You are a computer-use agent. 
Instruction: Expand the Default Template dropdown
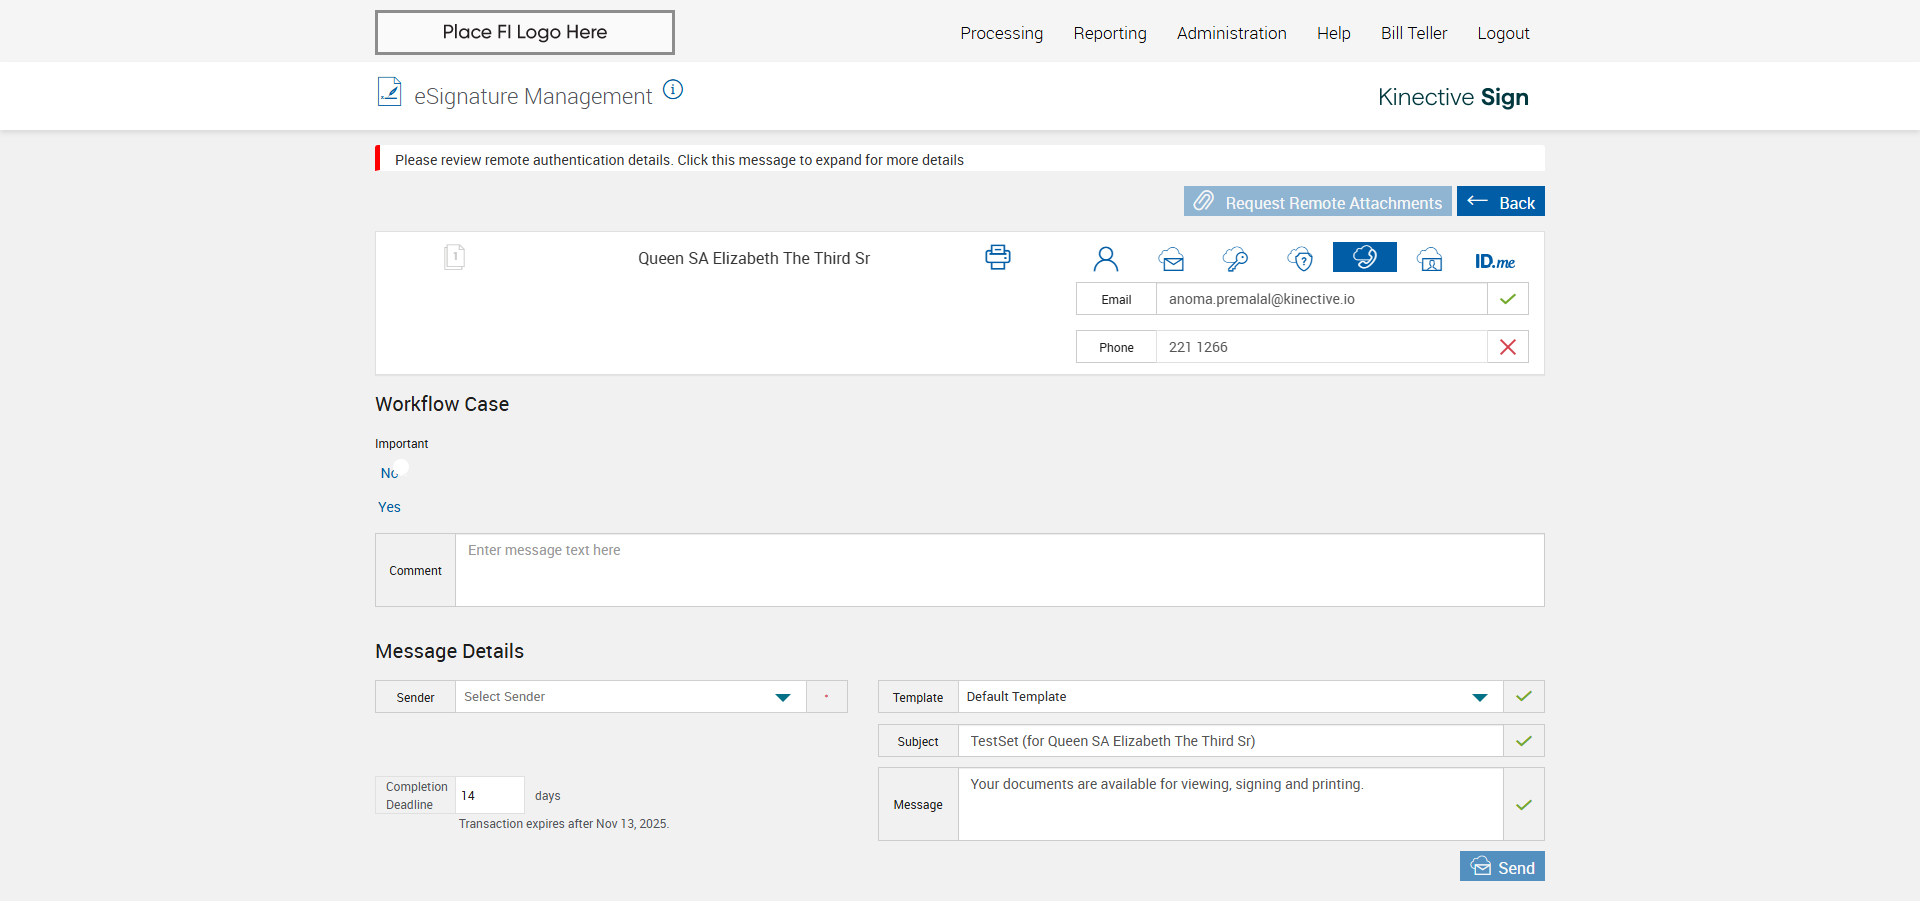click(1229, 697)
